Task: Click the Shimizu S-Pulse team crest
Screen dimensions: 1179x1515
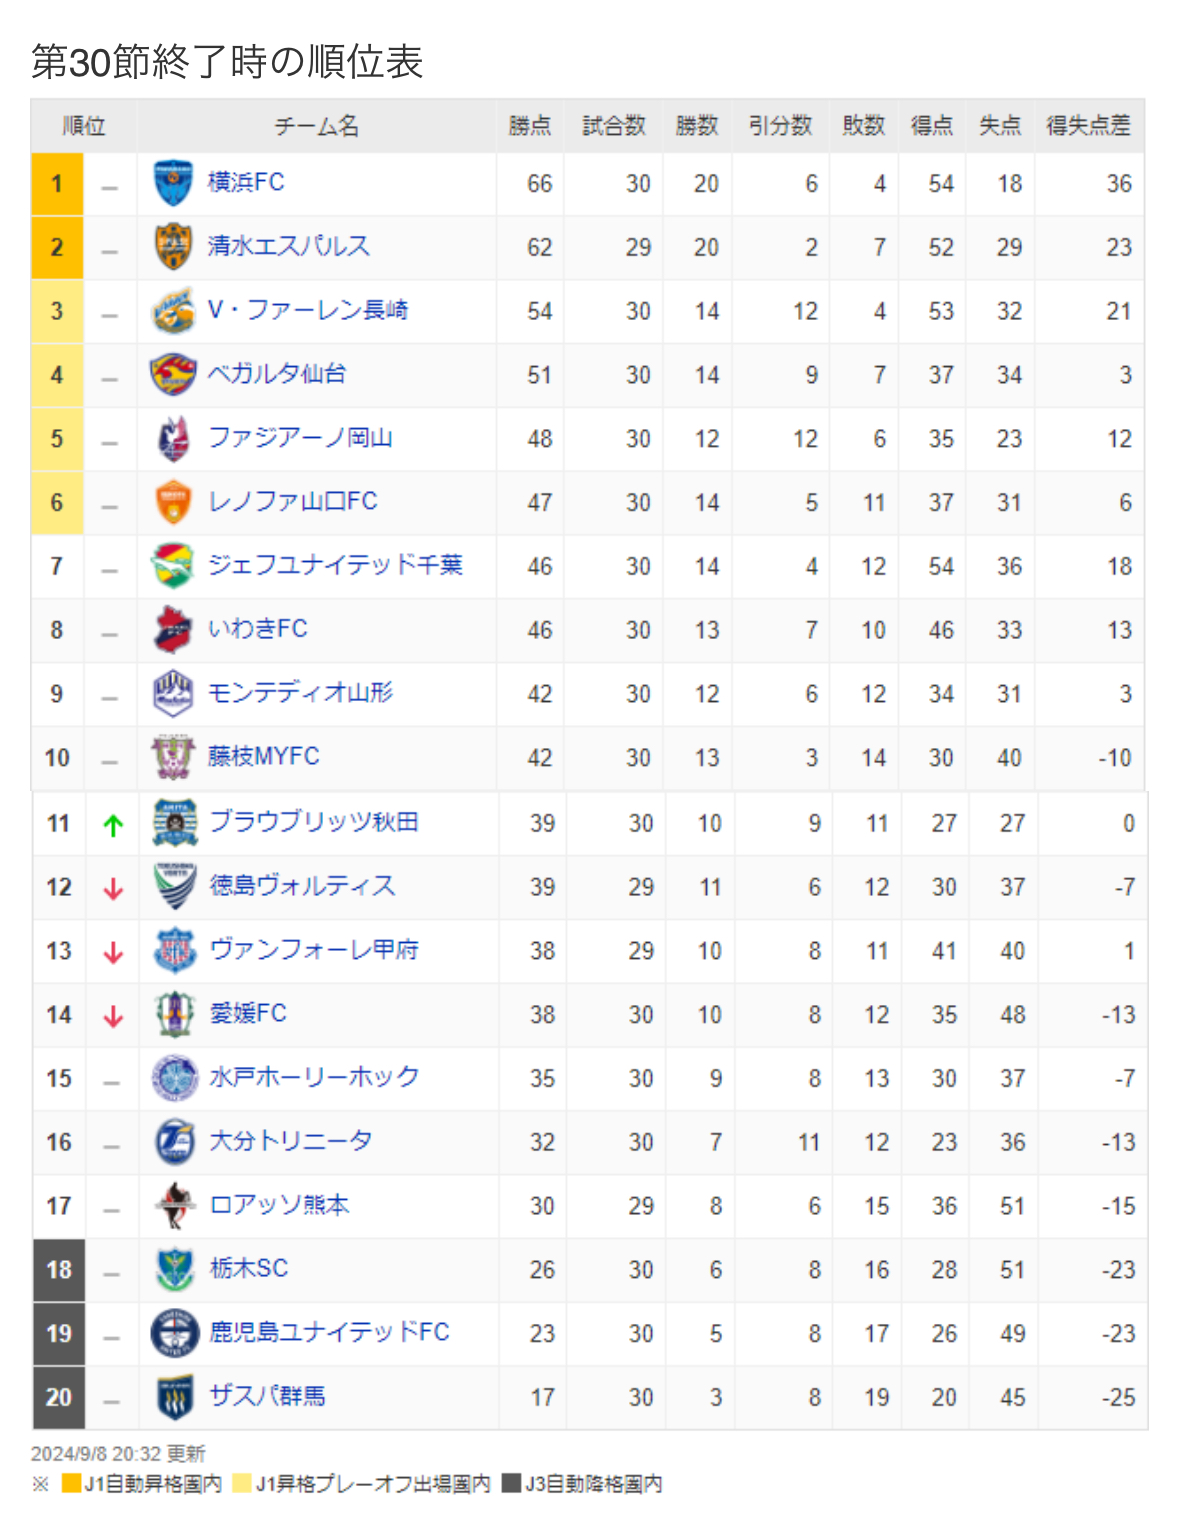Action: tap(173, 247)
